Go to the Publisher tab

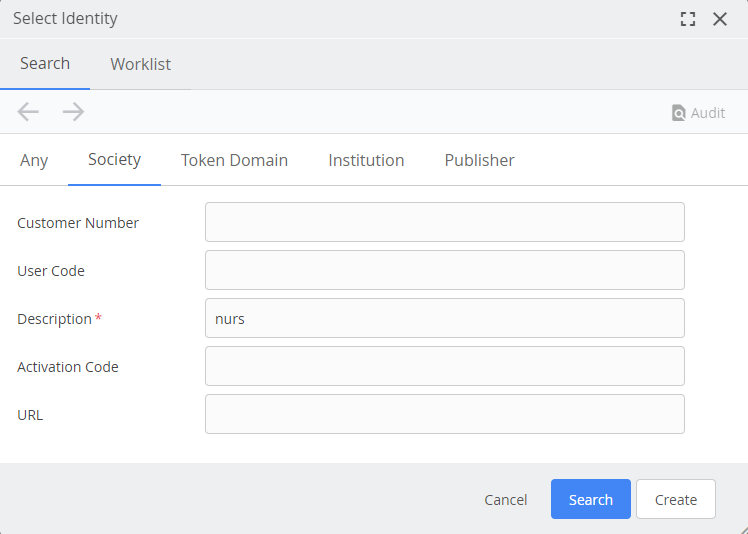tap(479, 160)
